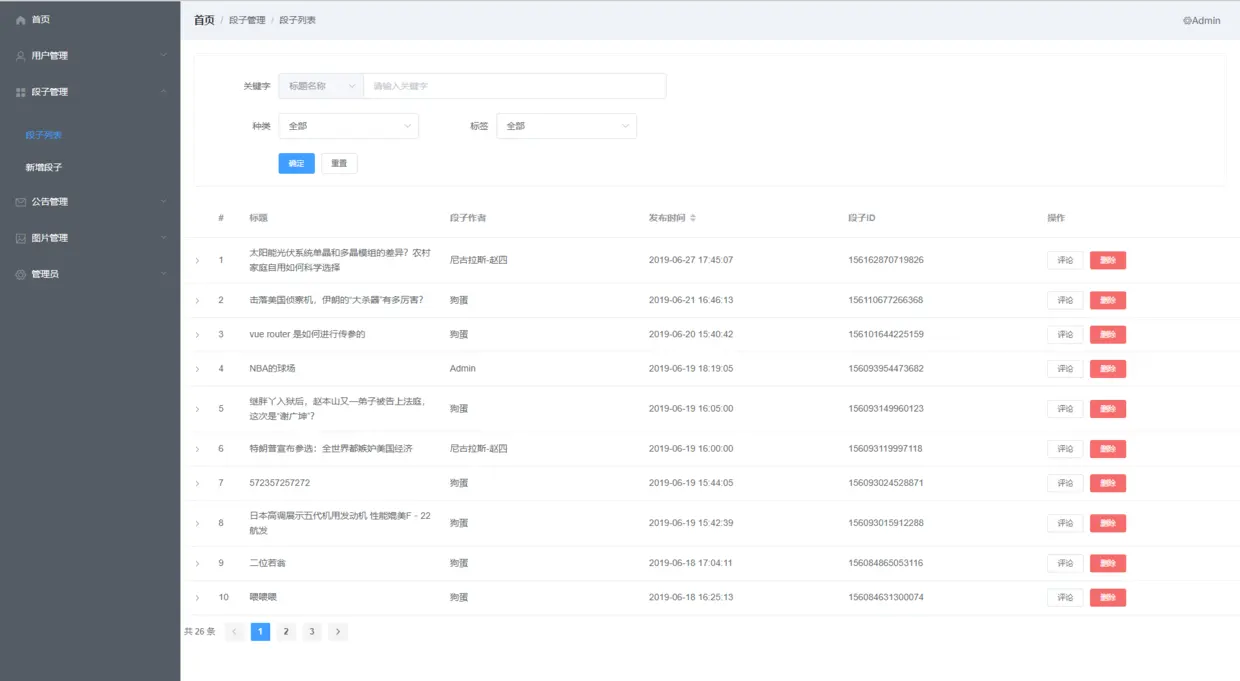Click the gear icon beside 管理员
The height and width of the screenshot is (681, 1240).
tap(21, 274)
